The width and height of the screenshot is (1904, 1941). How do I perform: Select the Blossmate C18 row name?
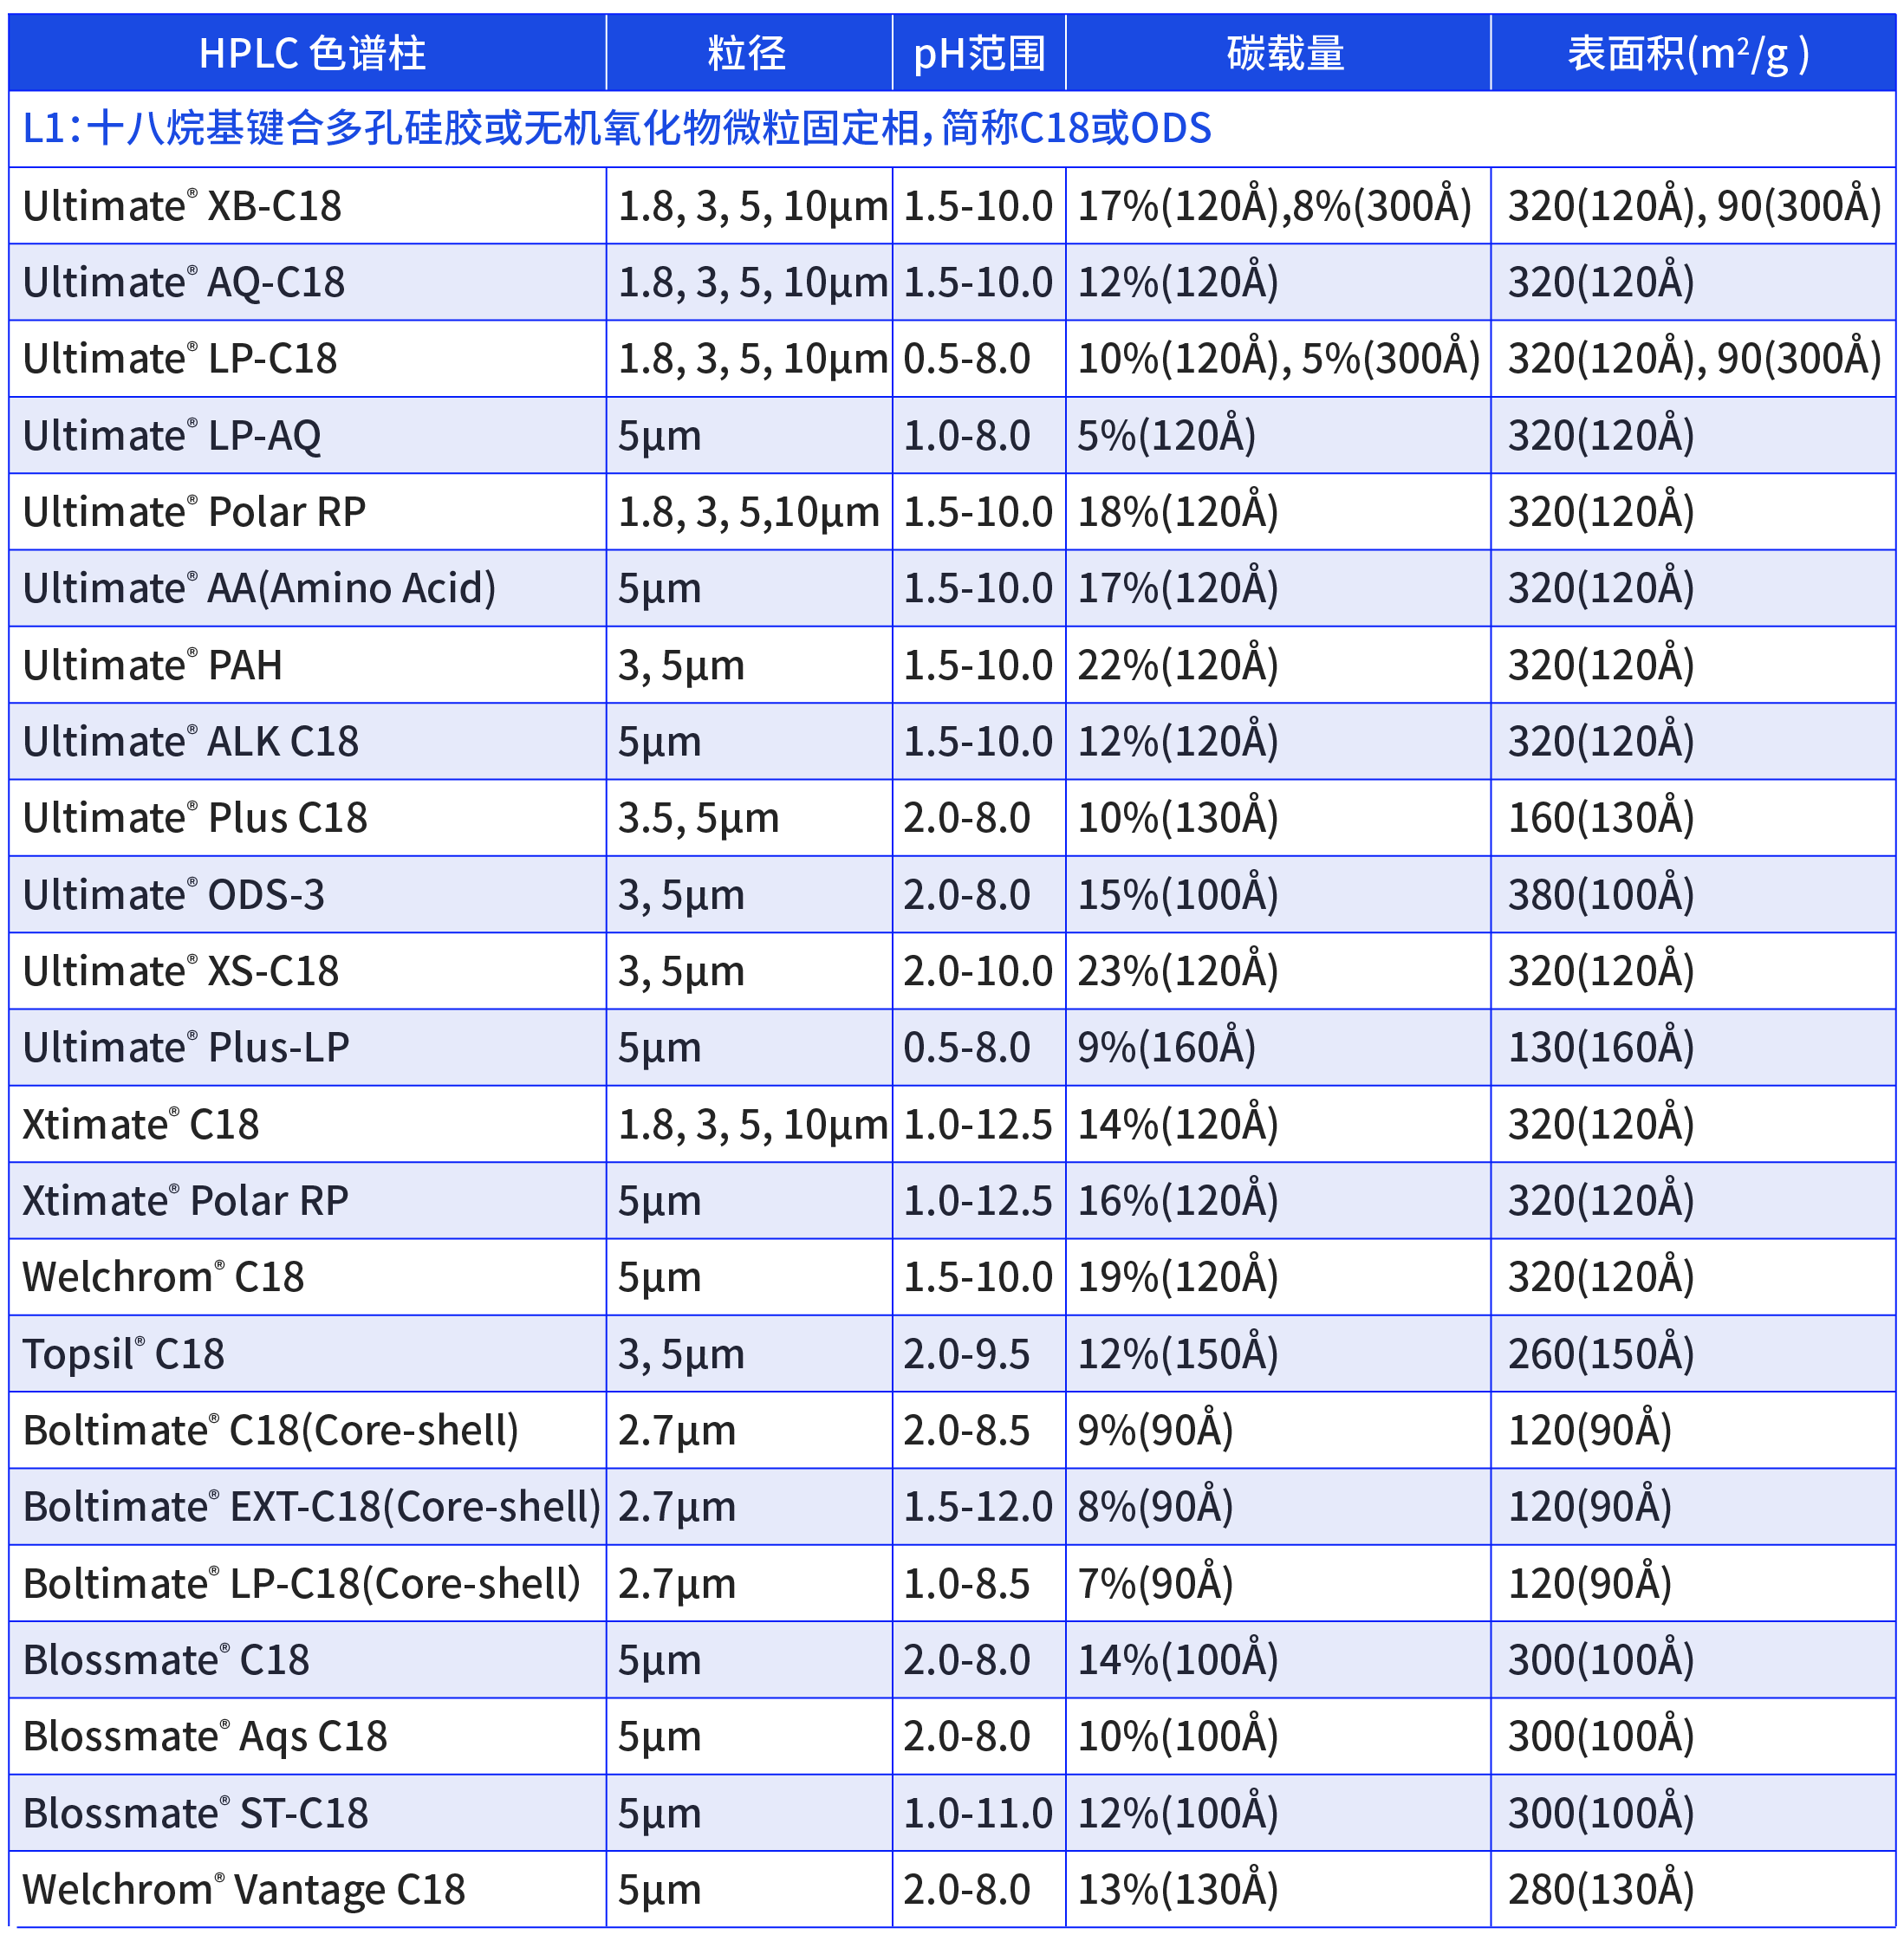[x=166, y=1660]
